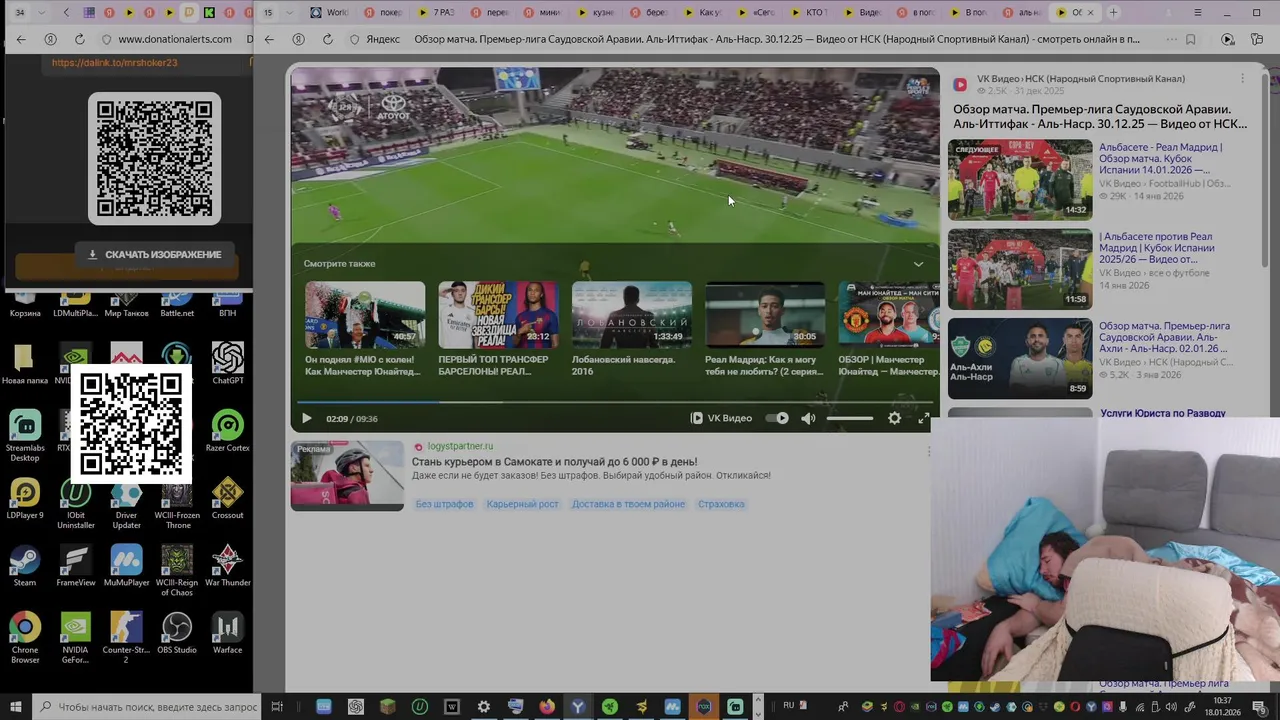Open the FrameView desktop shortcut
The width and height of the screenshot is (1280, 720).
coord(76,565)
